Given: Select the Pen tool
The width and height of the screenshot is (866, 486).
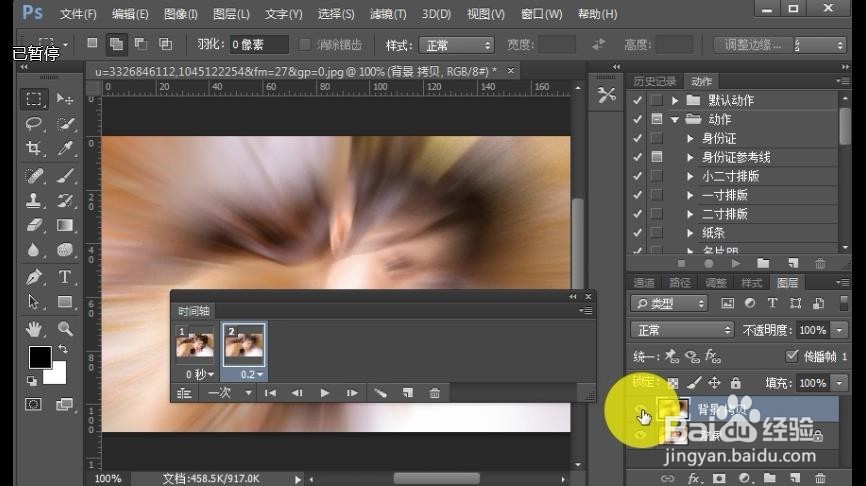Looking at the screenshot, I should [x=34, y=277].
